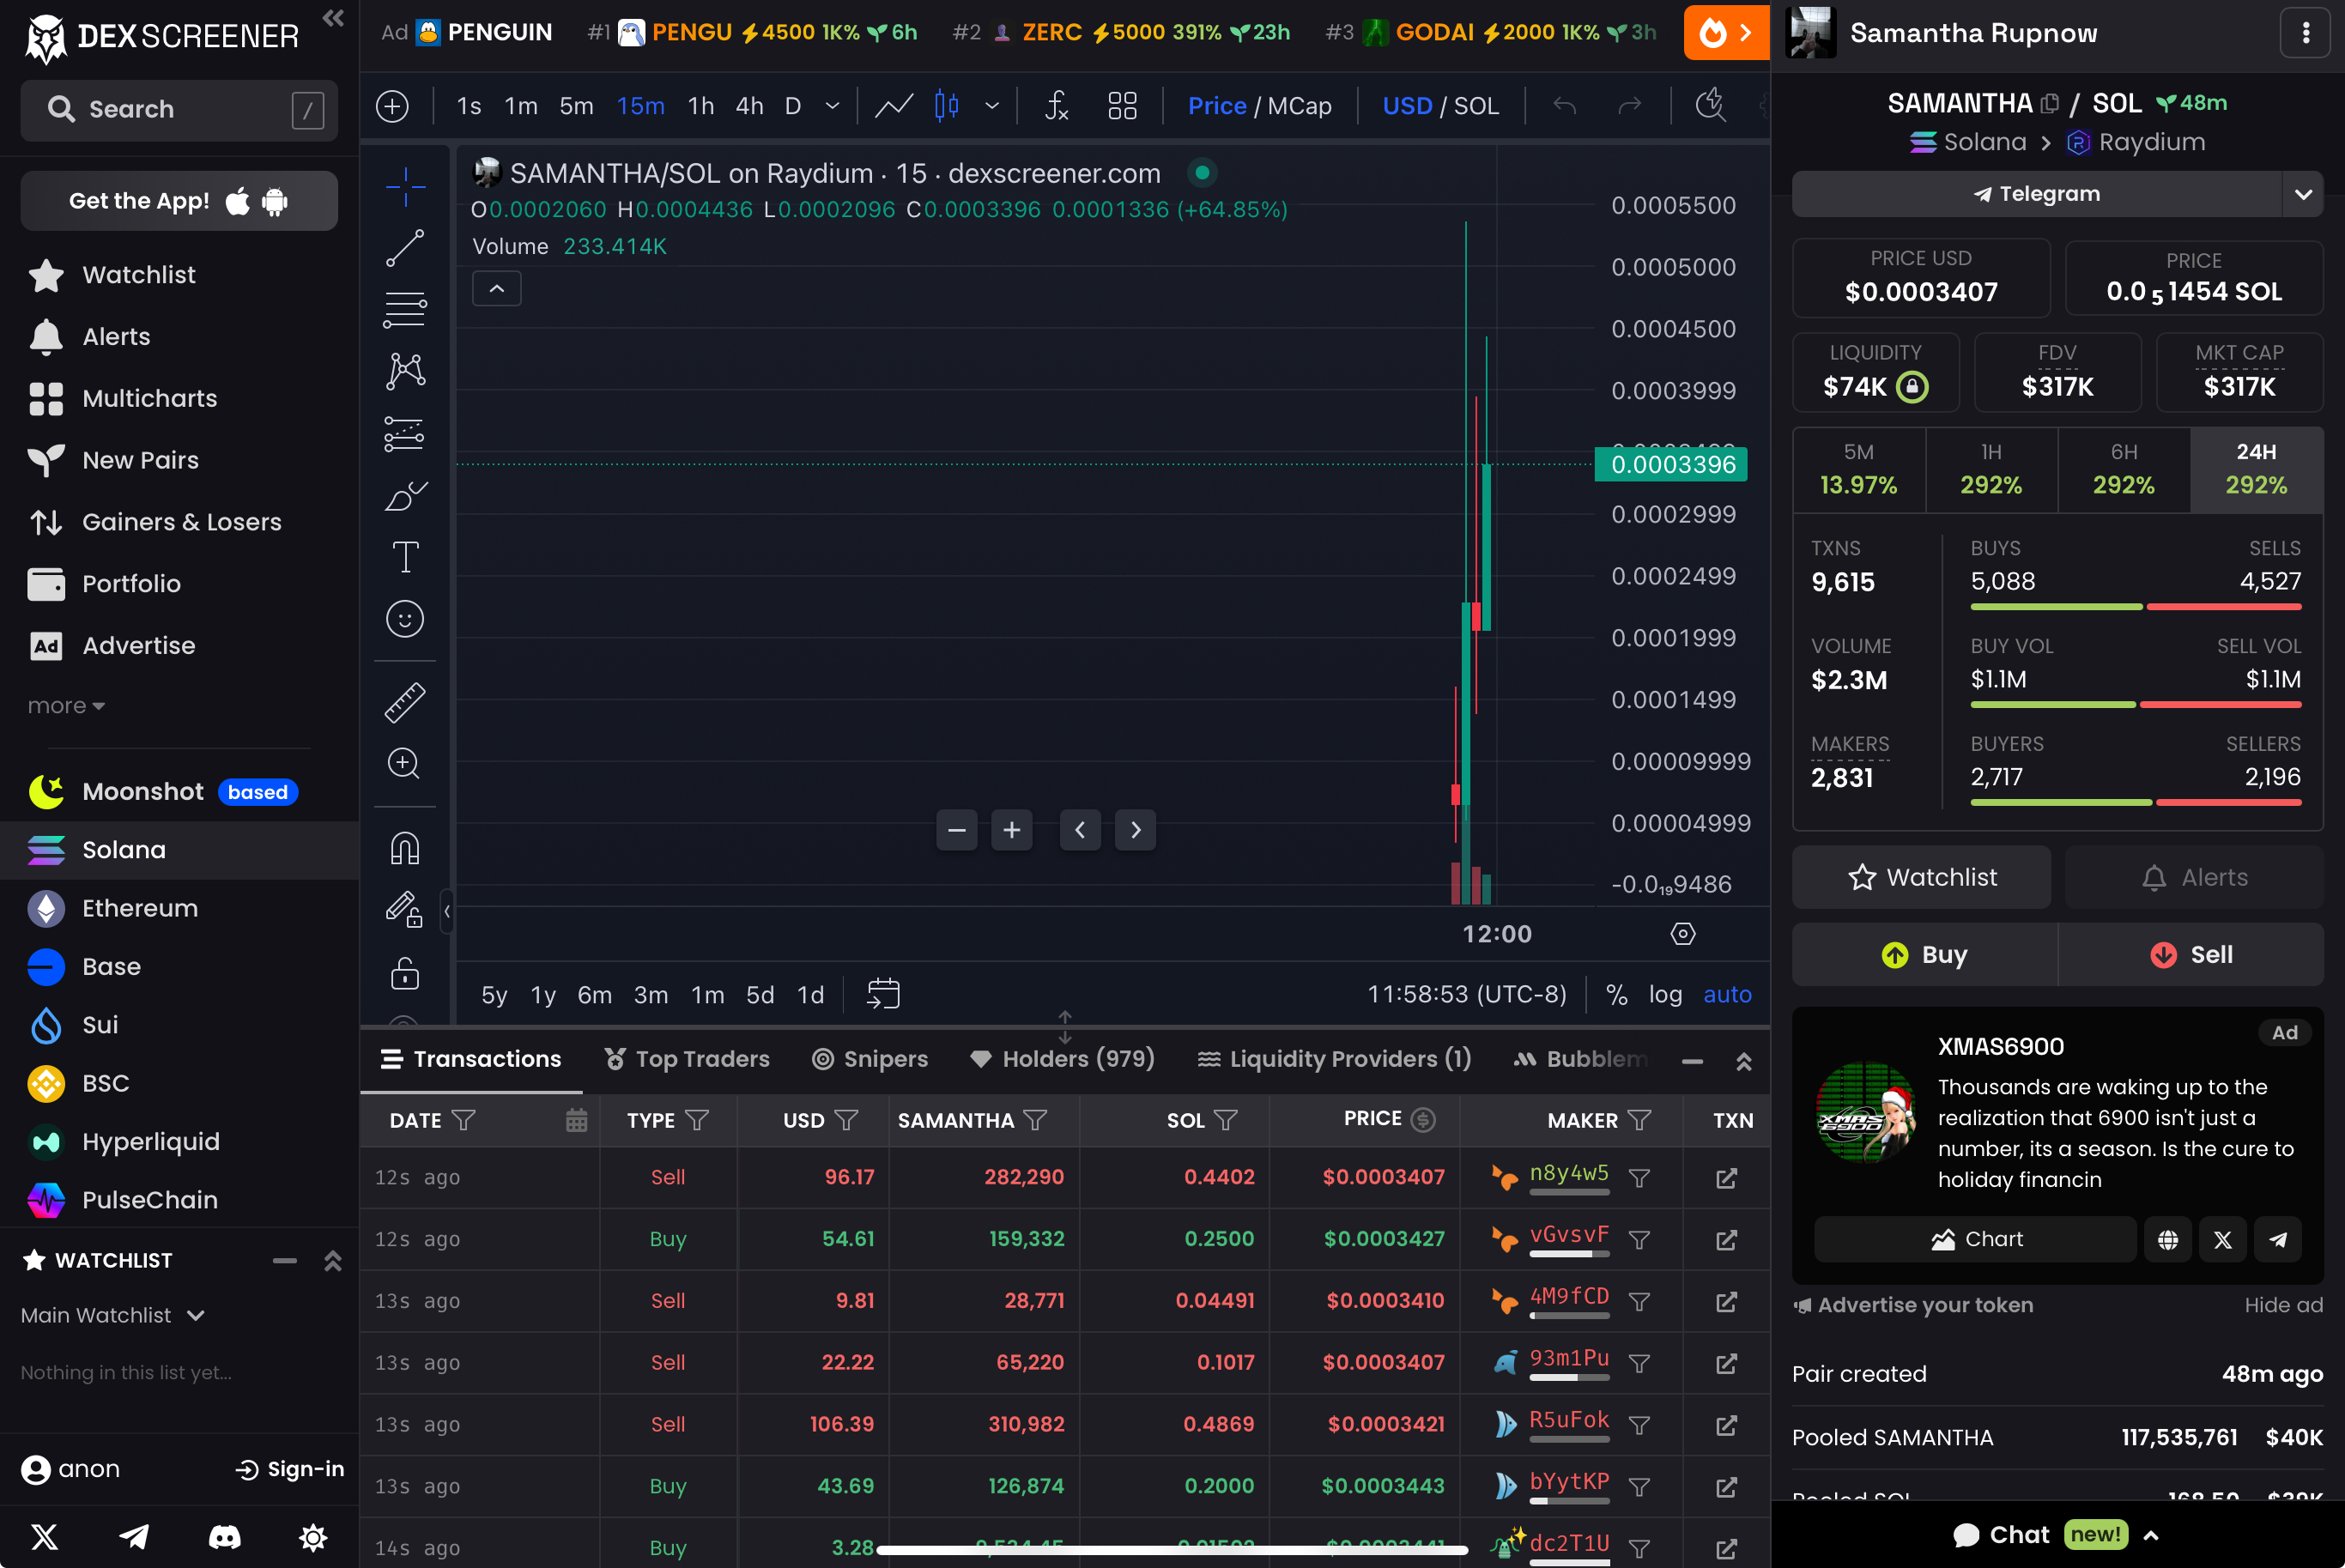Click the zoom in tool
Image resolution: width=2345 pixels, height=1568 pixels.
tap(405, 764)
